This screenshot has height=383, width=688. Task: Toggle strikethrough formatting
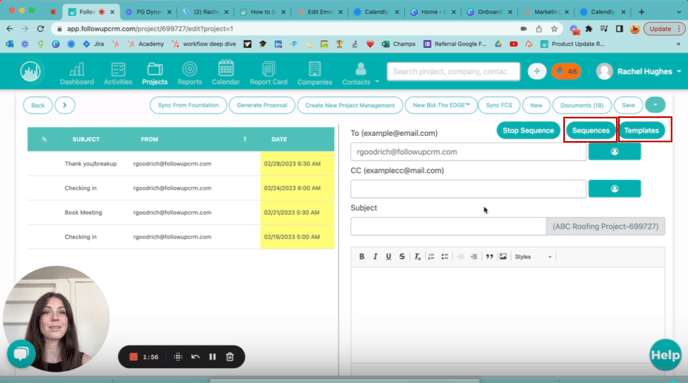(402, 257)
